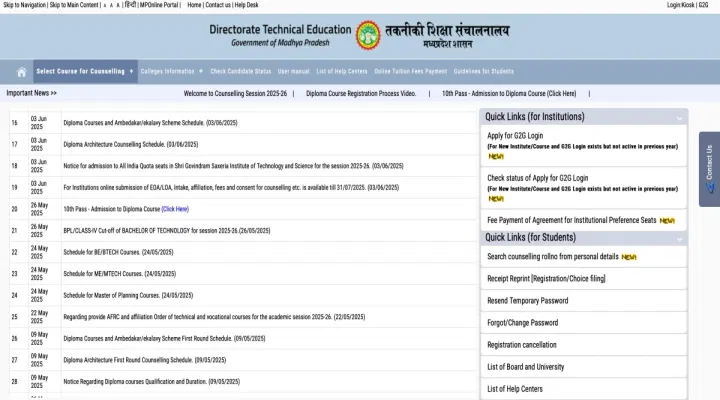The height and width of the screenshot is (400, 720).
Task: Click Welcome to Counselling Session 2025-26 news
Action: coord(235,93)
